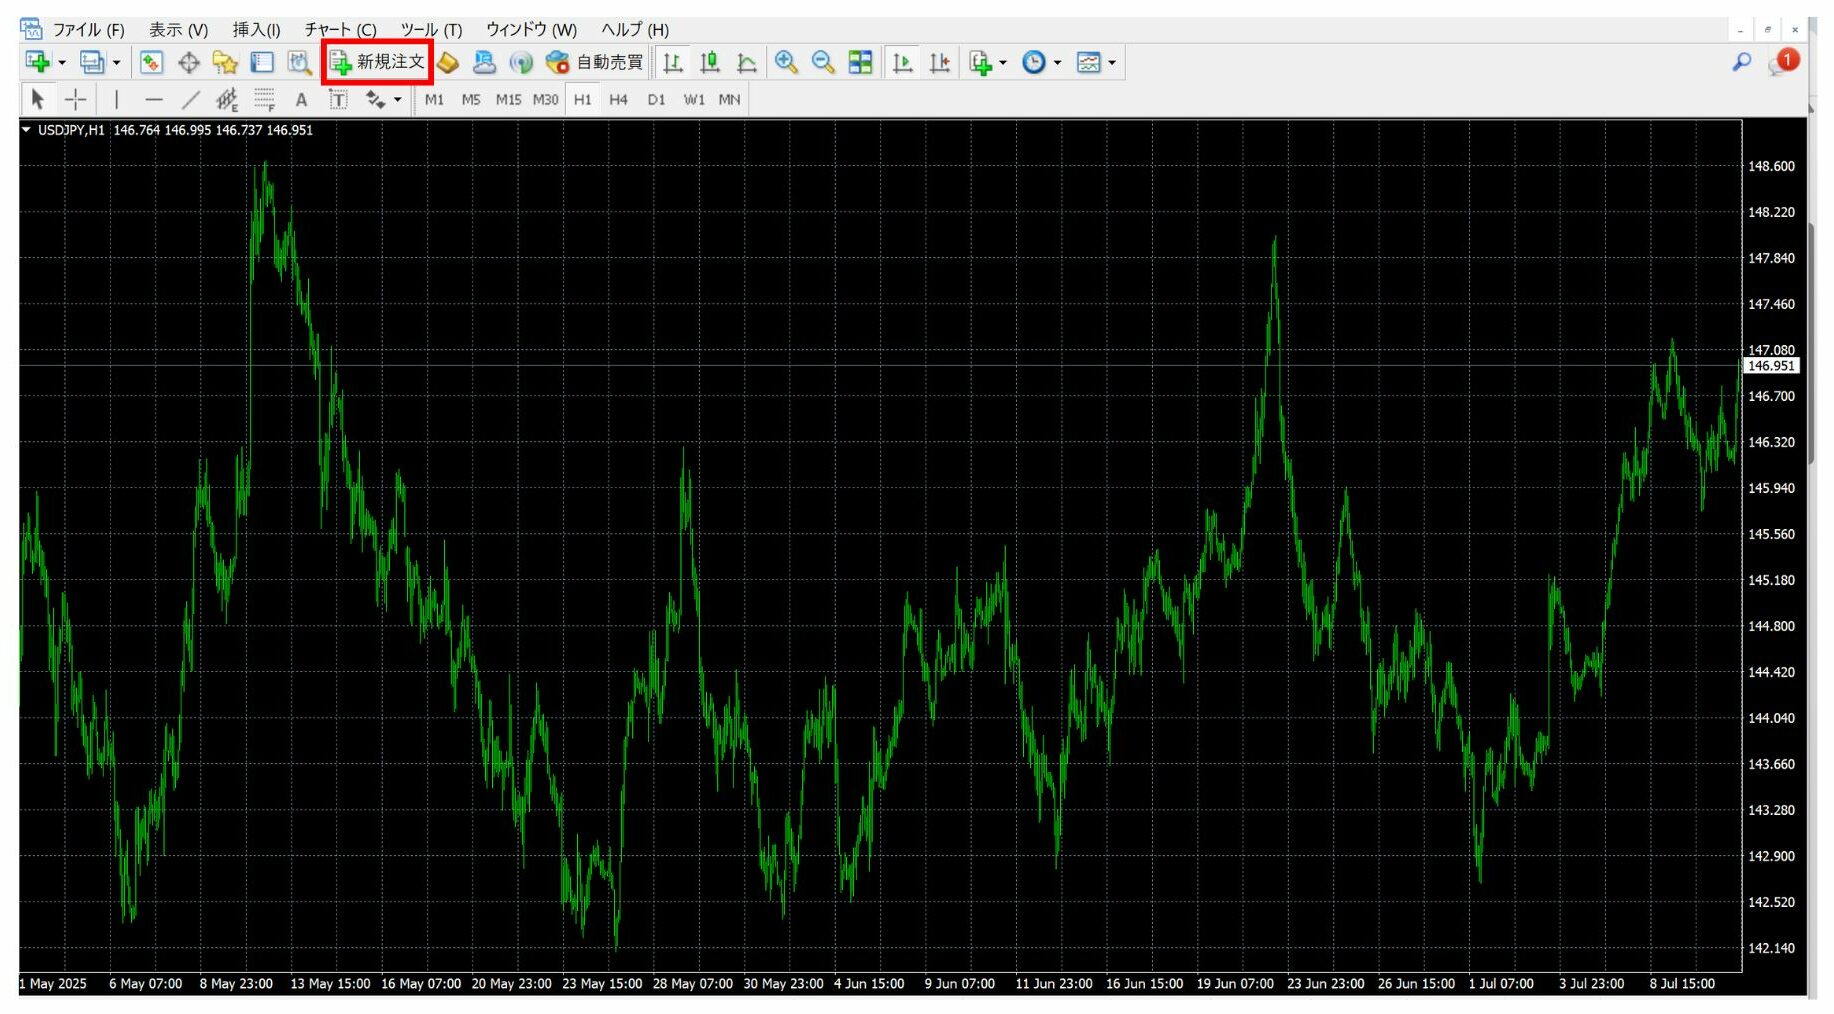This screenshot has height=1014, width=1834.
Task: Click the tile windows icon
Action: pos(860,63)
